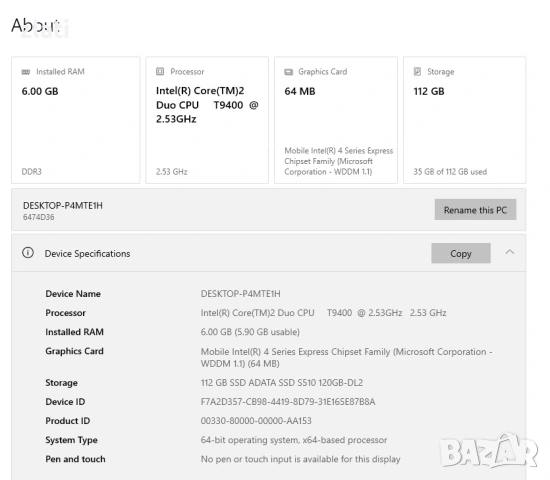
Task: Click the 64 MB graphics memory value
Action: click(300, 91)
